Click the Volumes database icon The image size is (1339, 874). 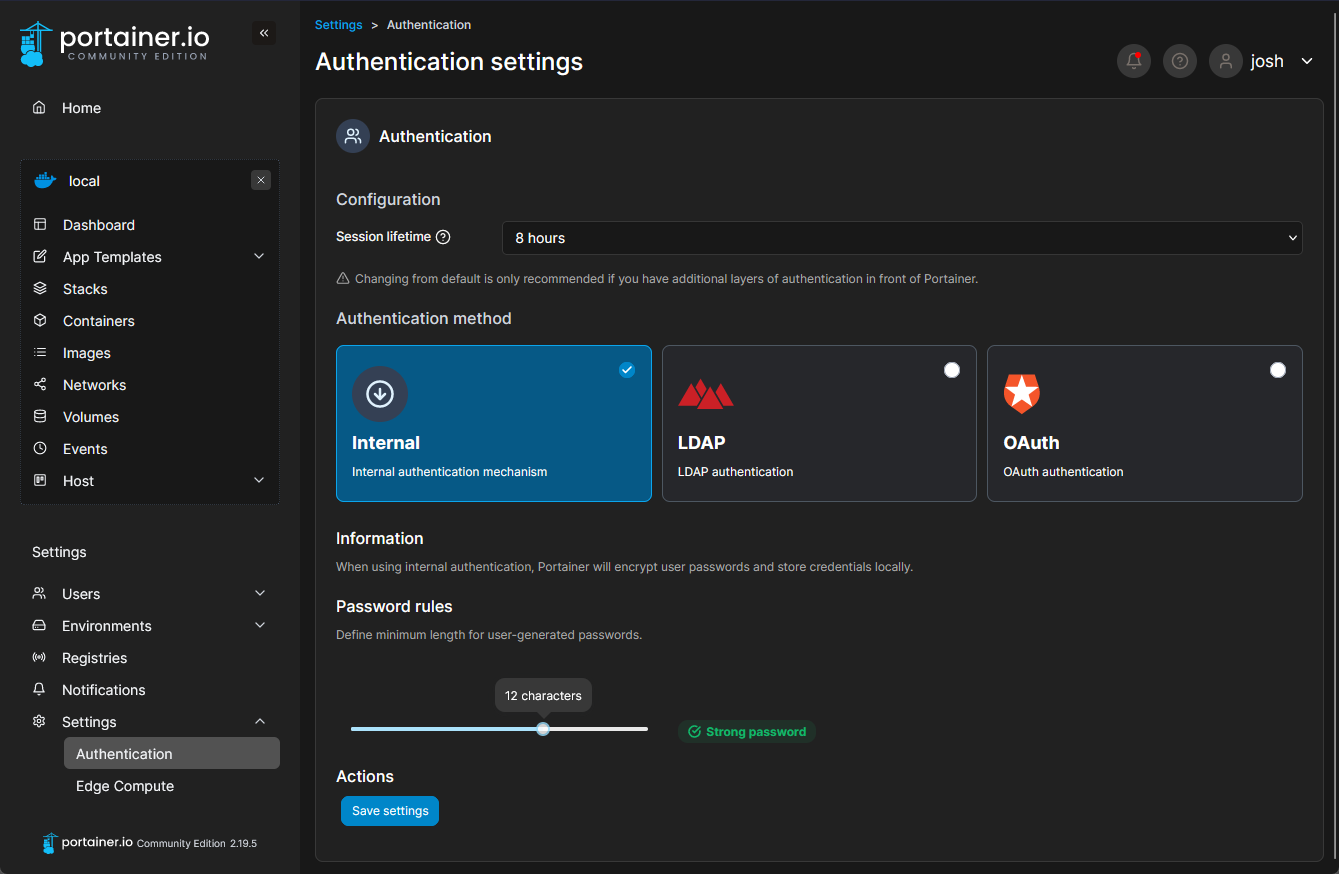tap(40, 417)
